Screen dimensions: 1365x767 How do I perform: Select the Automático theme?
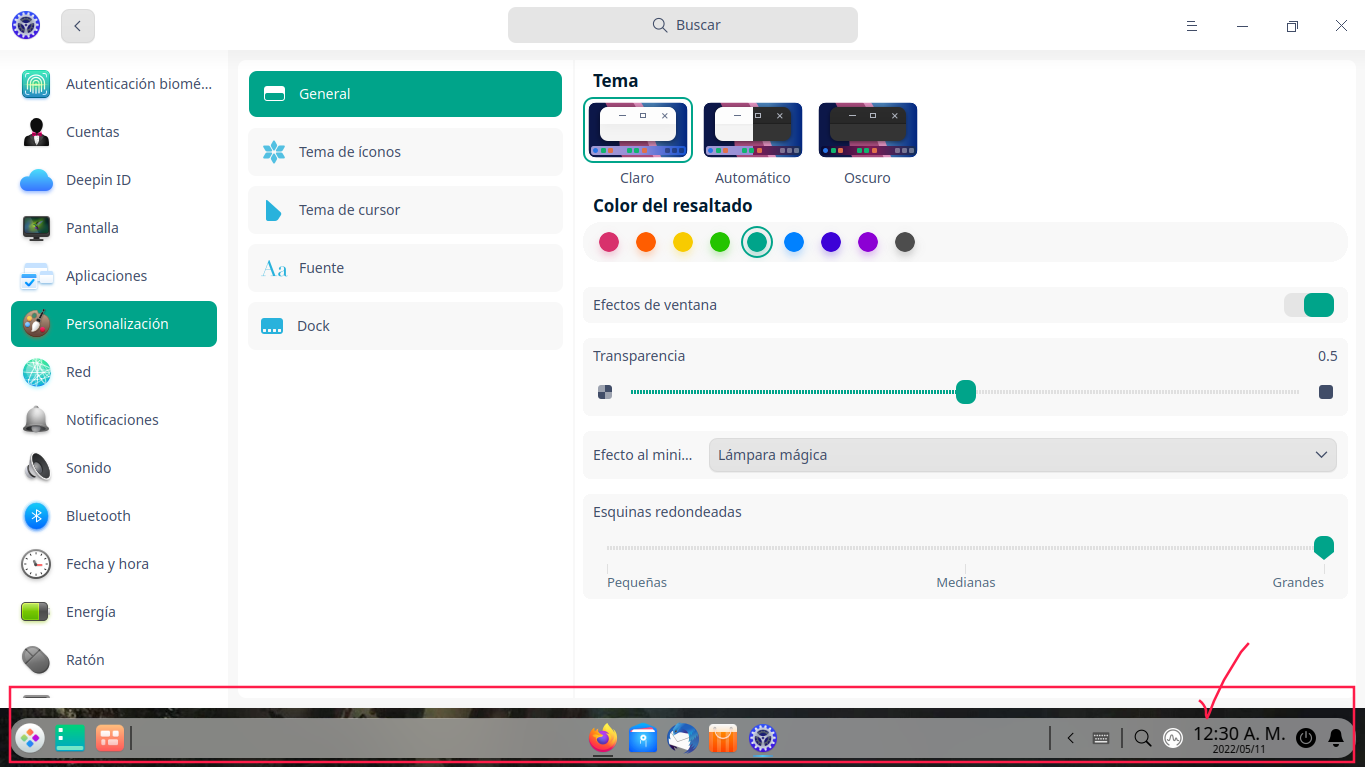(x=753, y=130)
